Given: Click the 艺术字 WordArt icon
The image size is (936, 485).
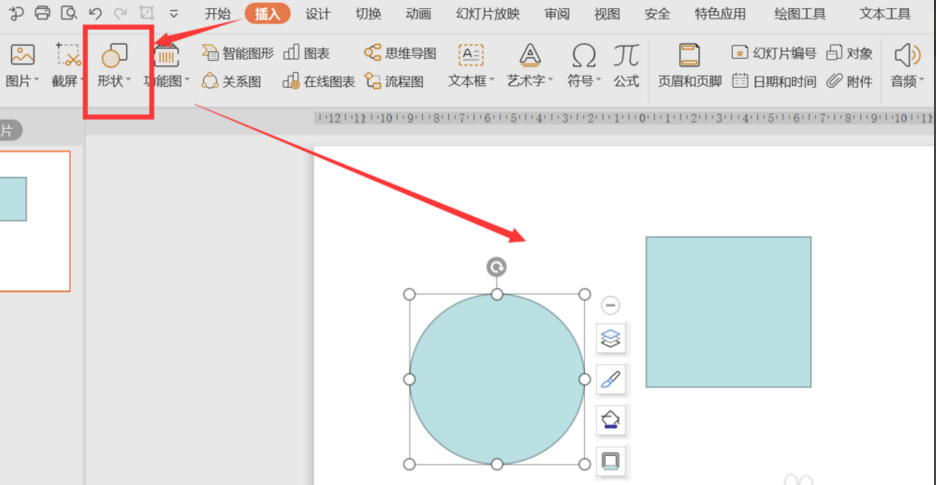Looking at the screenshot, I should 530,55.
